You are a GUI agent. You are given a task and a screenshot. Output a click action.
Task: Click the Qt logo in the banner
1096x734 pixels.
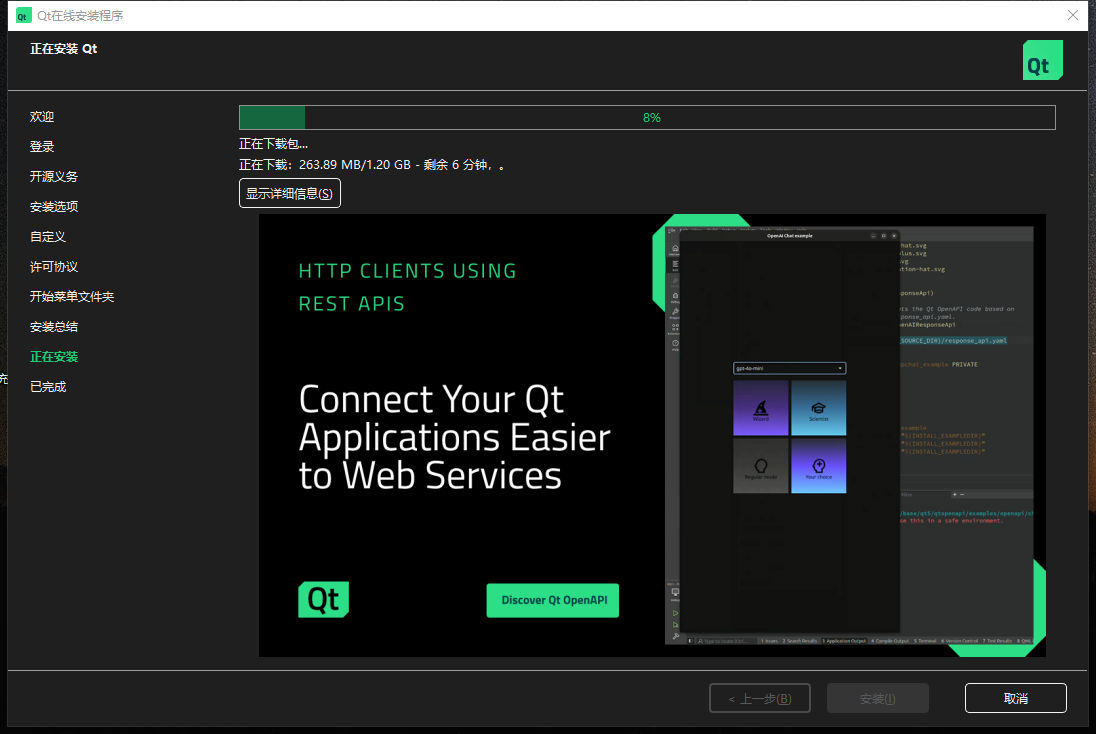coord(323,600)
